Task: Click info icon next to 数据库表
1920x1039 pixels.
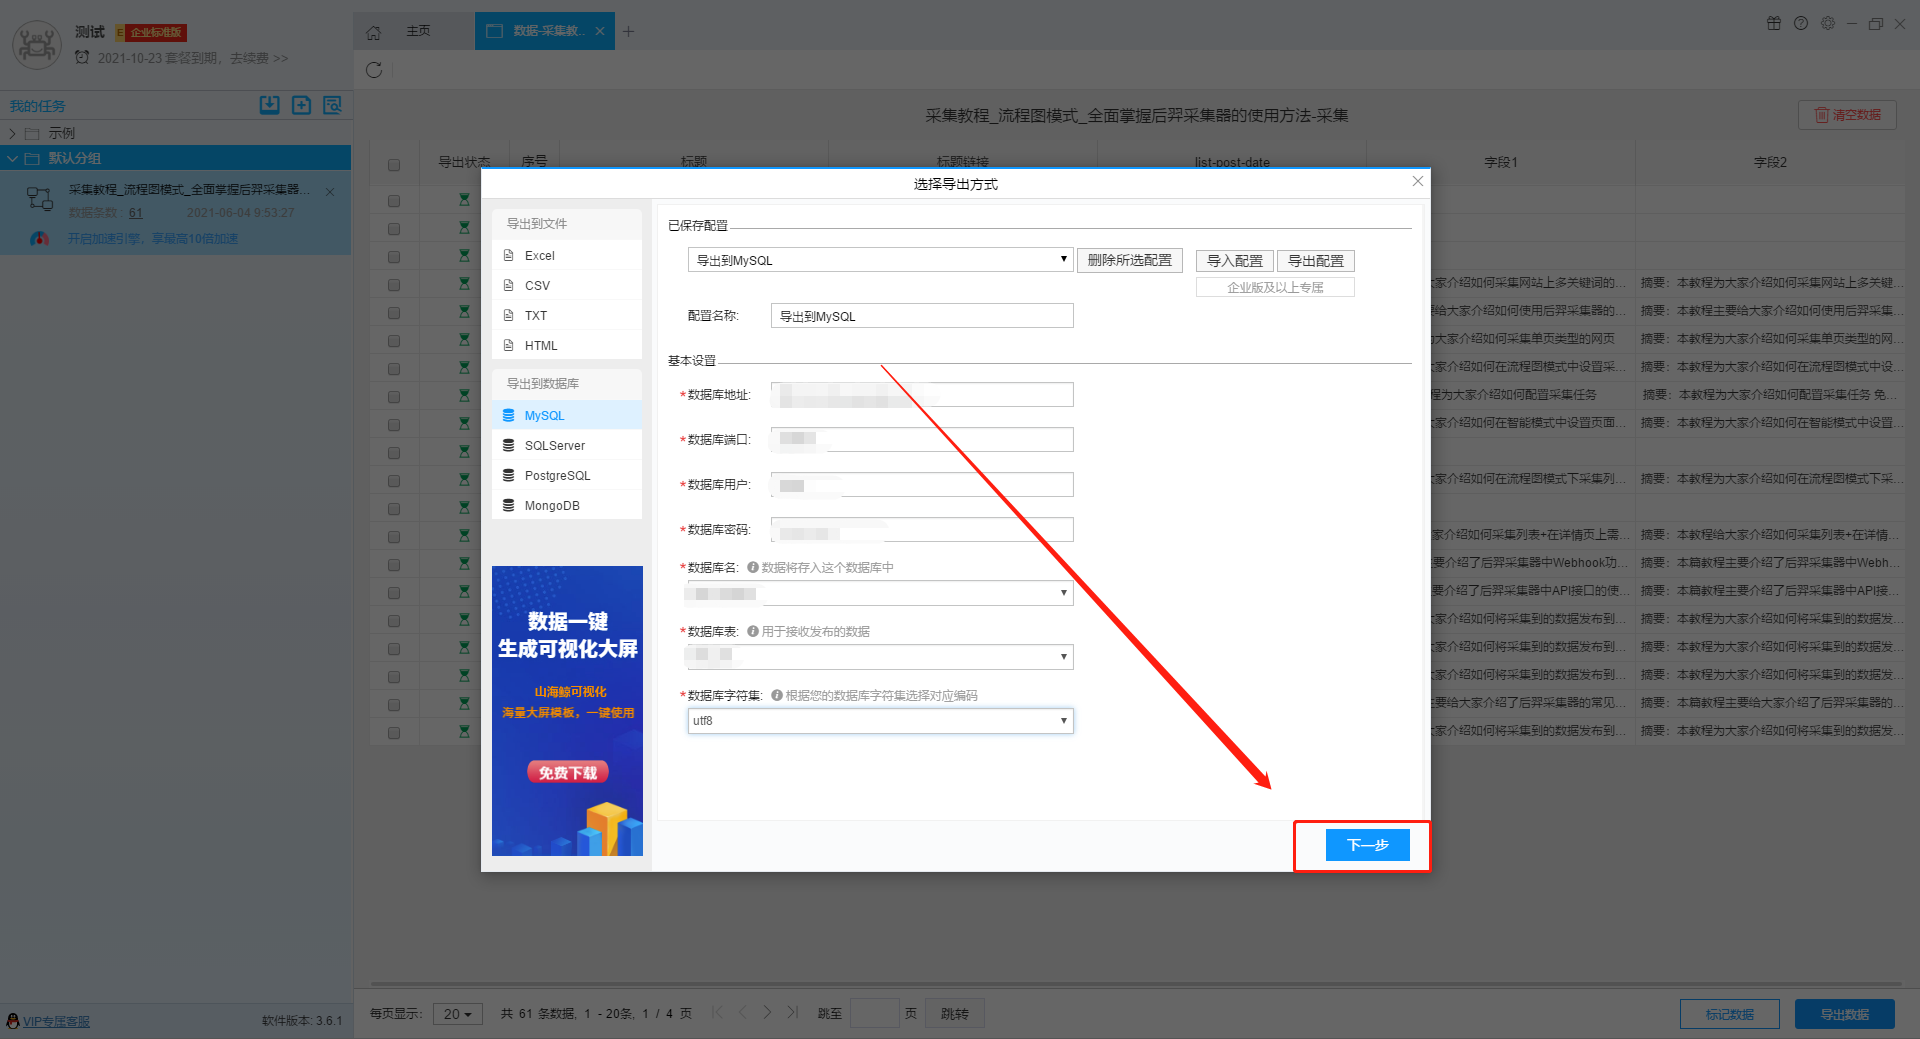Action: (x=753, y=631)
